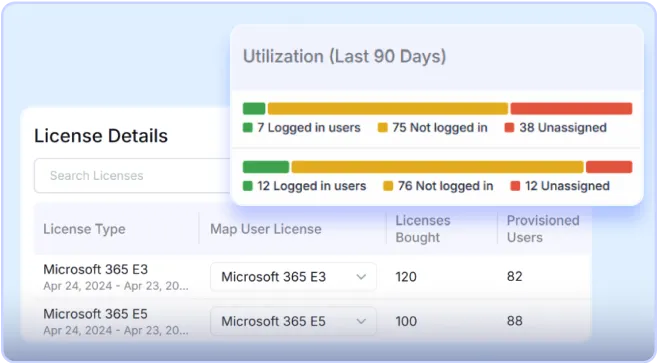Click the License Details heading
This screenshot has height=363, width=657.
pyautogui.click(x=101, y=136)
